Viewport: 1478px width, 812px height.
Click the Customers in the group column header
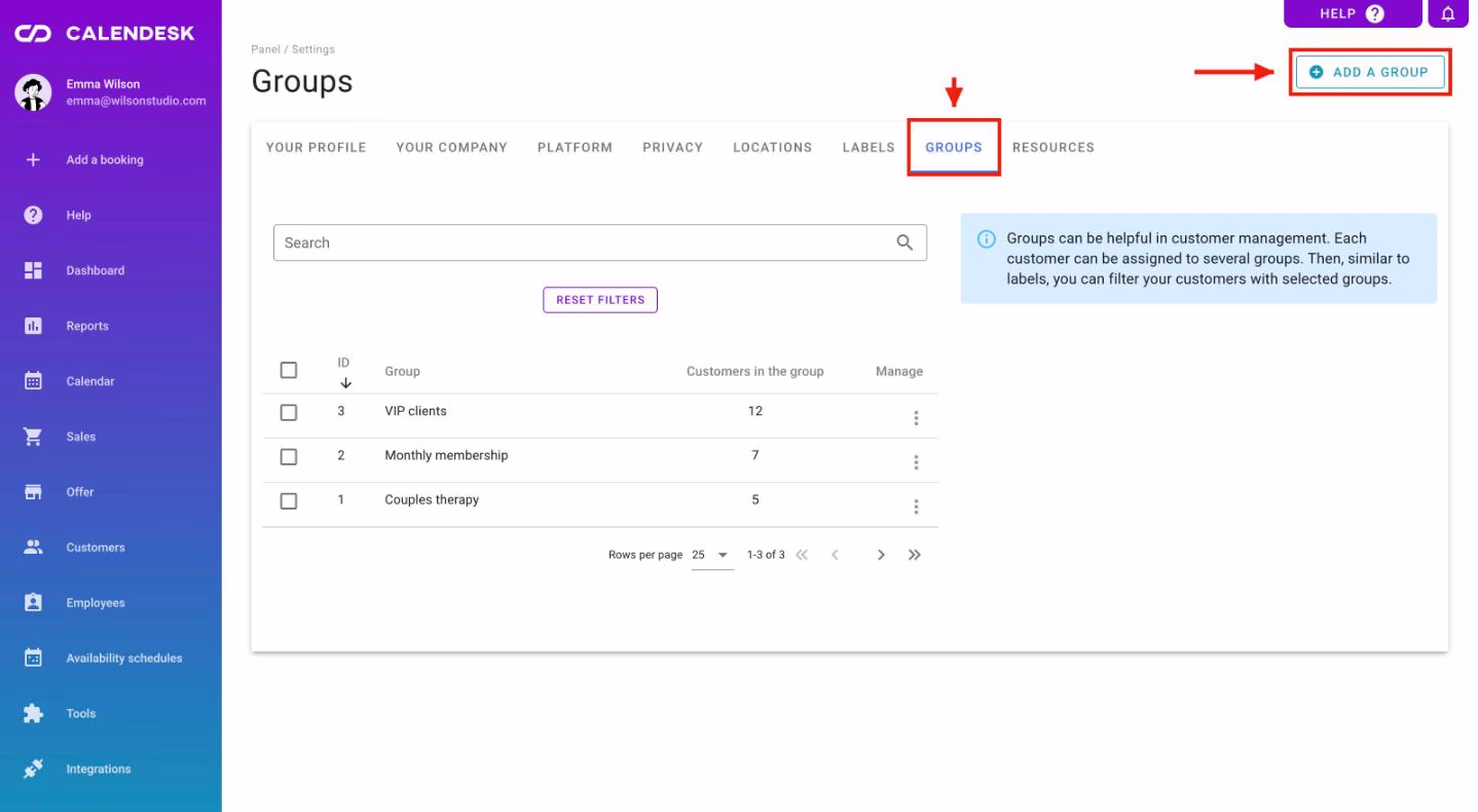755,371
